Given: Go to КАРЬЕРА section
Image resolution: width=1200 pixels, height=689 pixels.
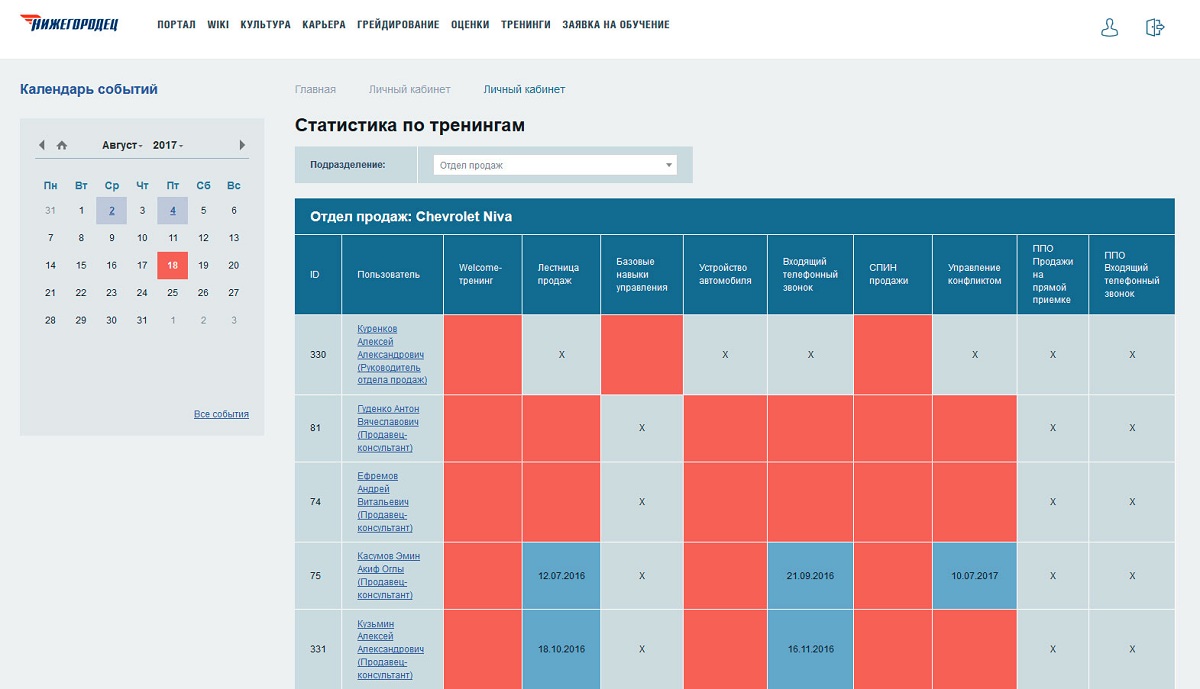Looking at the screenshot, I should tap(324, 25).
